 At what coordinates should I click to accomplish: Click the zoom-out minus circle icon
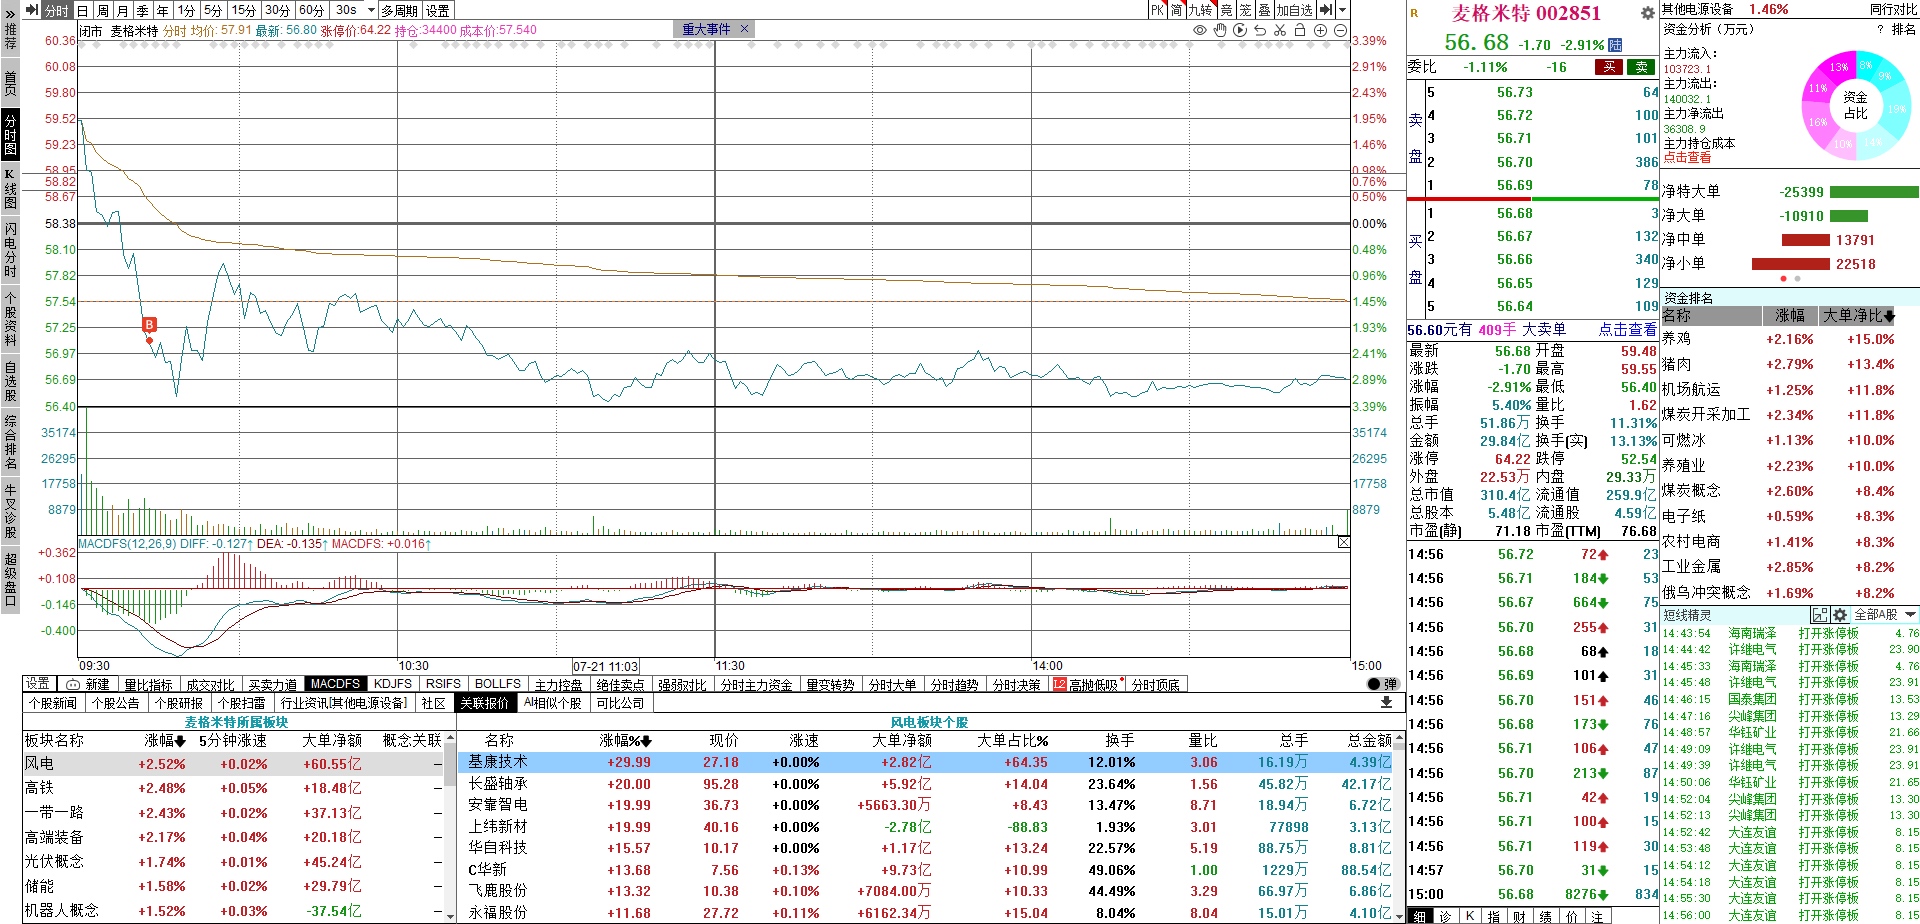1340,31
